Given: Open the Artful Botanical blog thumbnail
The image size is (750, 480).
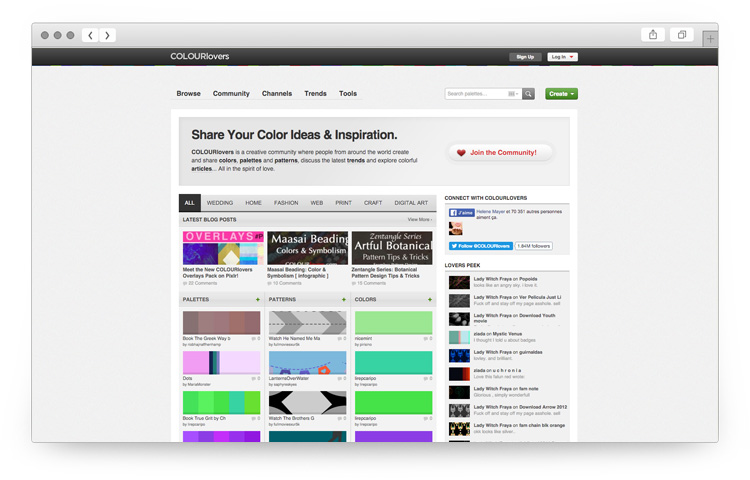Looking at the screenshot, I should [x=392, y=248].
